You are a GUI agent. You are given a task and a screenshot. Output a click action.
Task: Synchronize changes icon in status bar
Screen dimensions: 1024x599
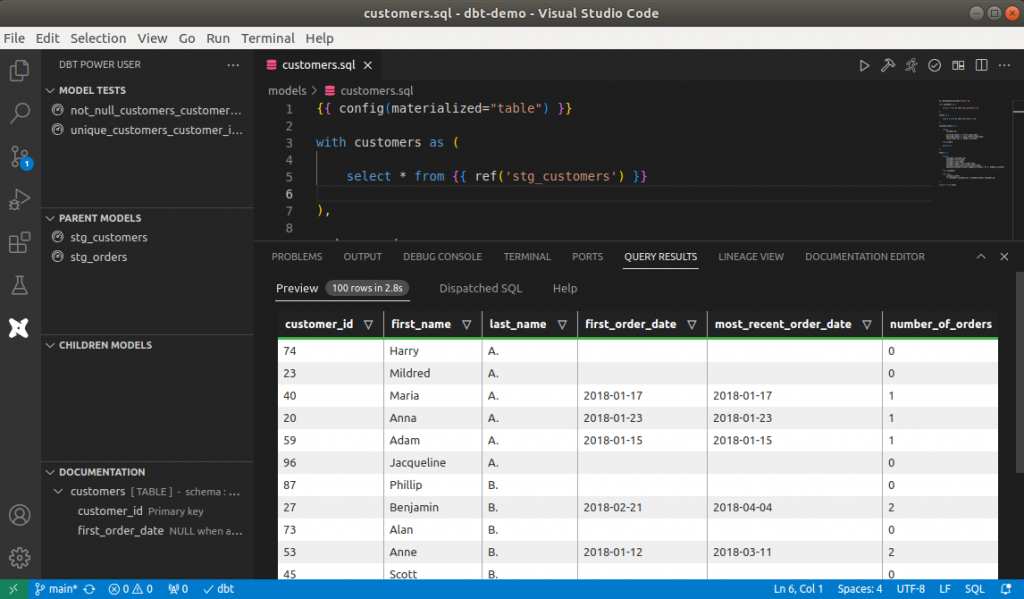pos(89,589)
